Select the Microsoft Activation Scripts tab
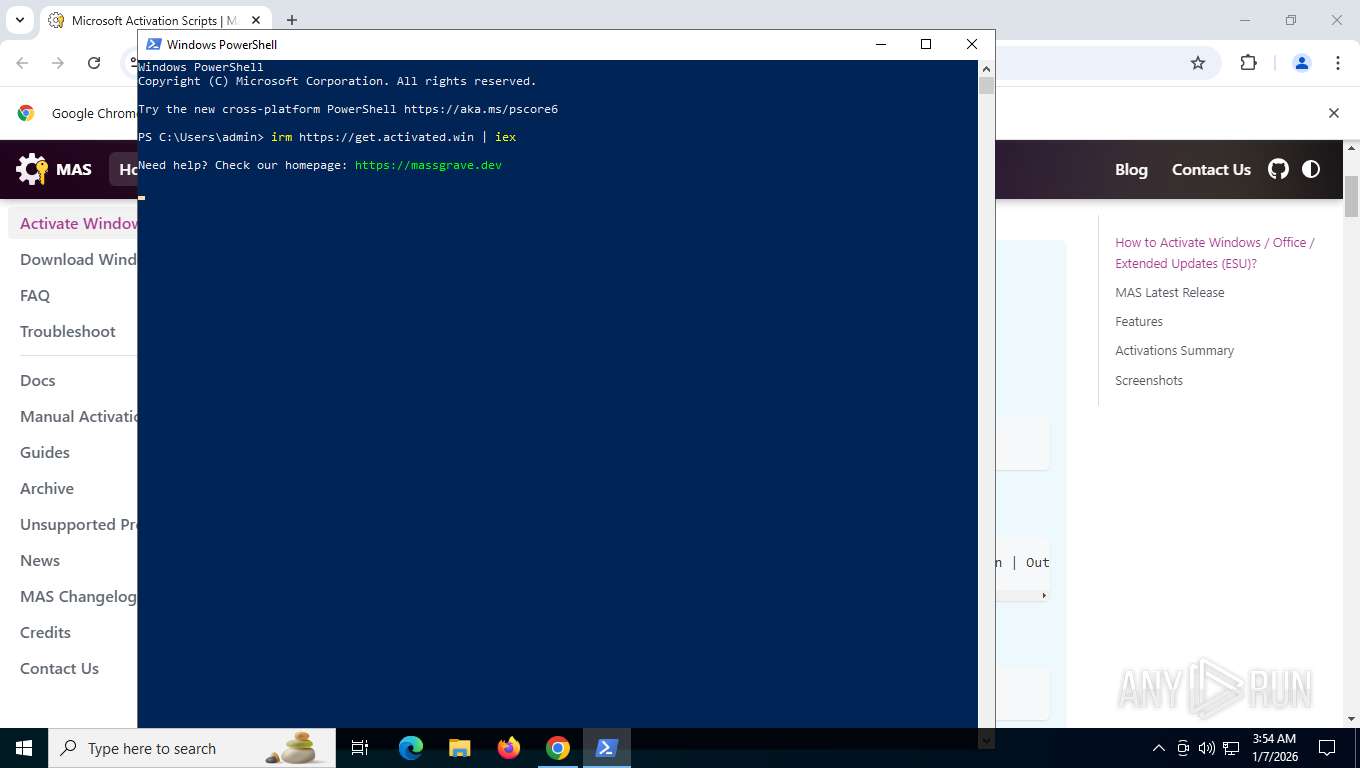This screenshot has height=768, width=1360. (x=156, y=20)
